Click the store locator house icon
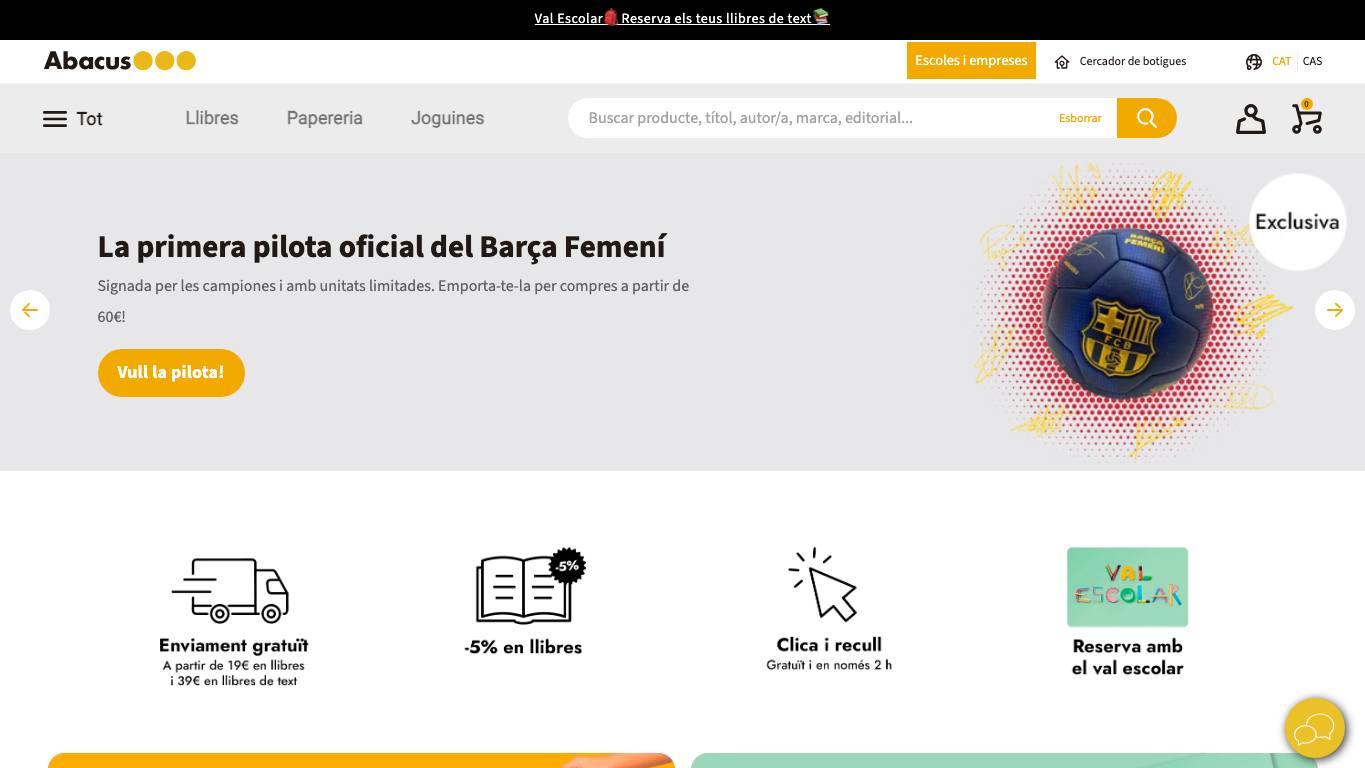 pos(1062,62)
